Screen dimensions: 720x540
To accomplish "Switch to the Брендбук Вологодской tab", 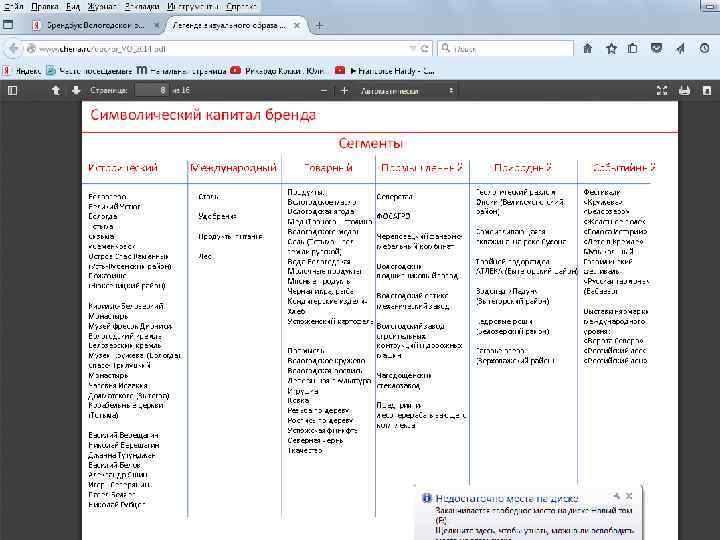I will click(x=94, y=25).
